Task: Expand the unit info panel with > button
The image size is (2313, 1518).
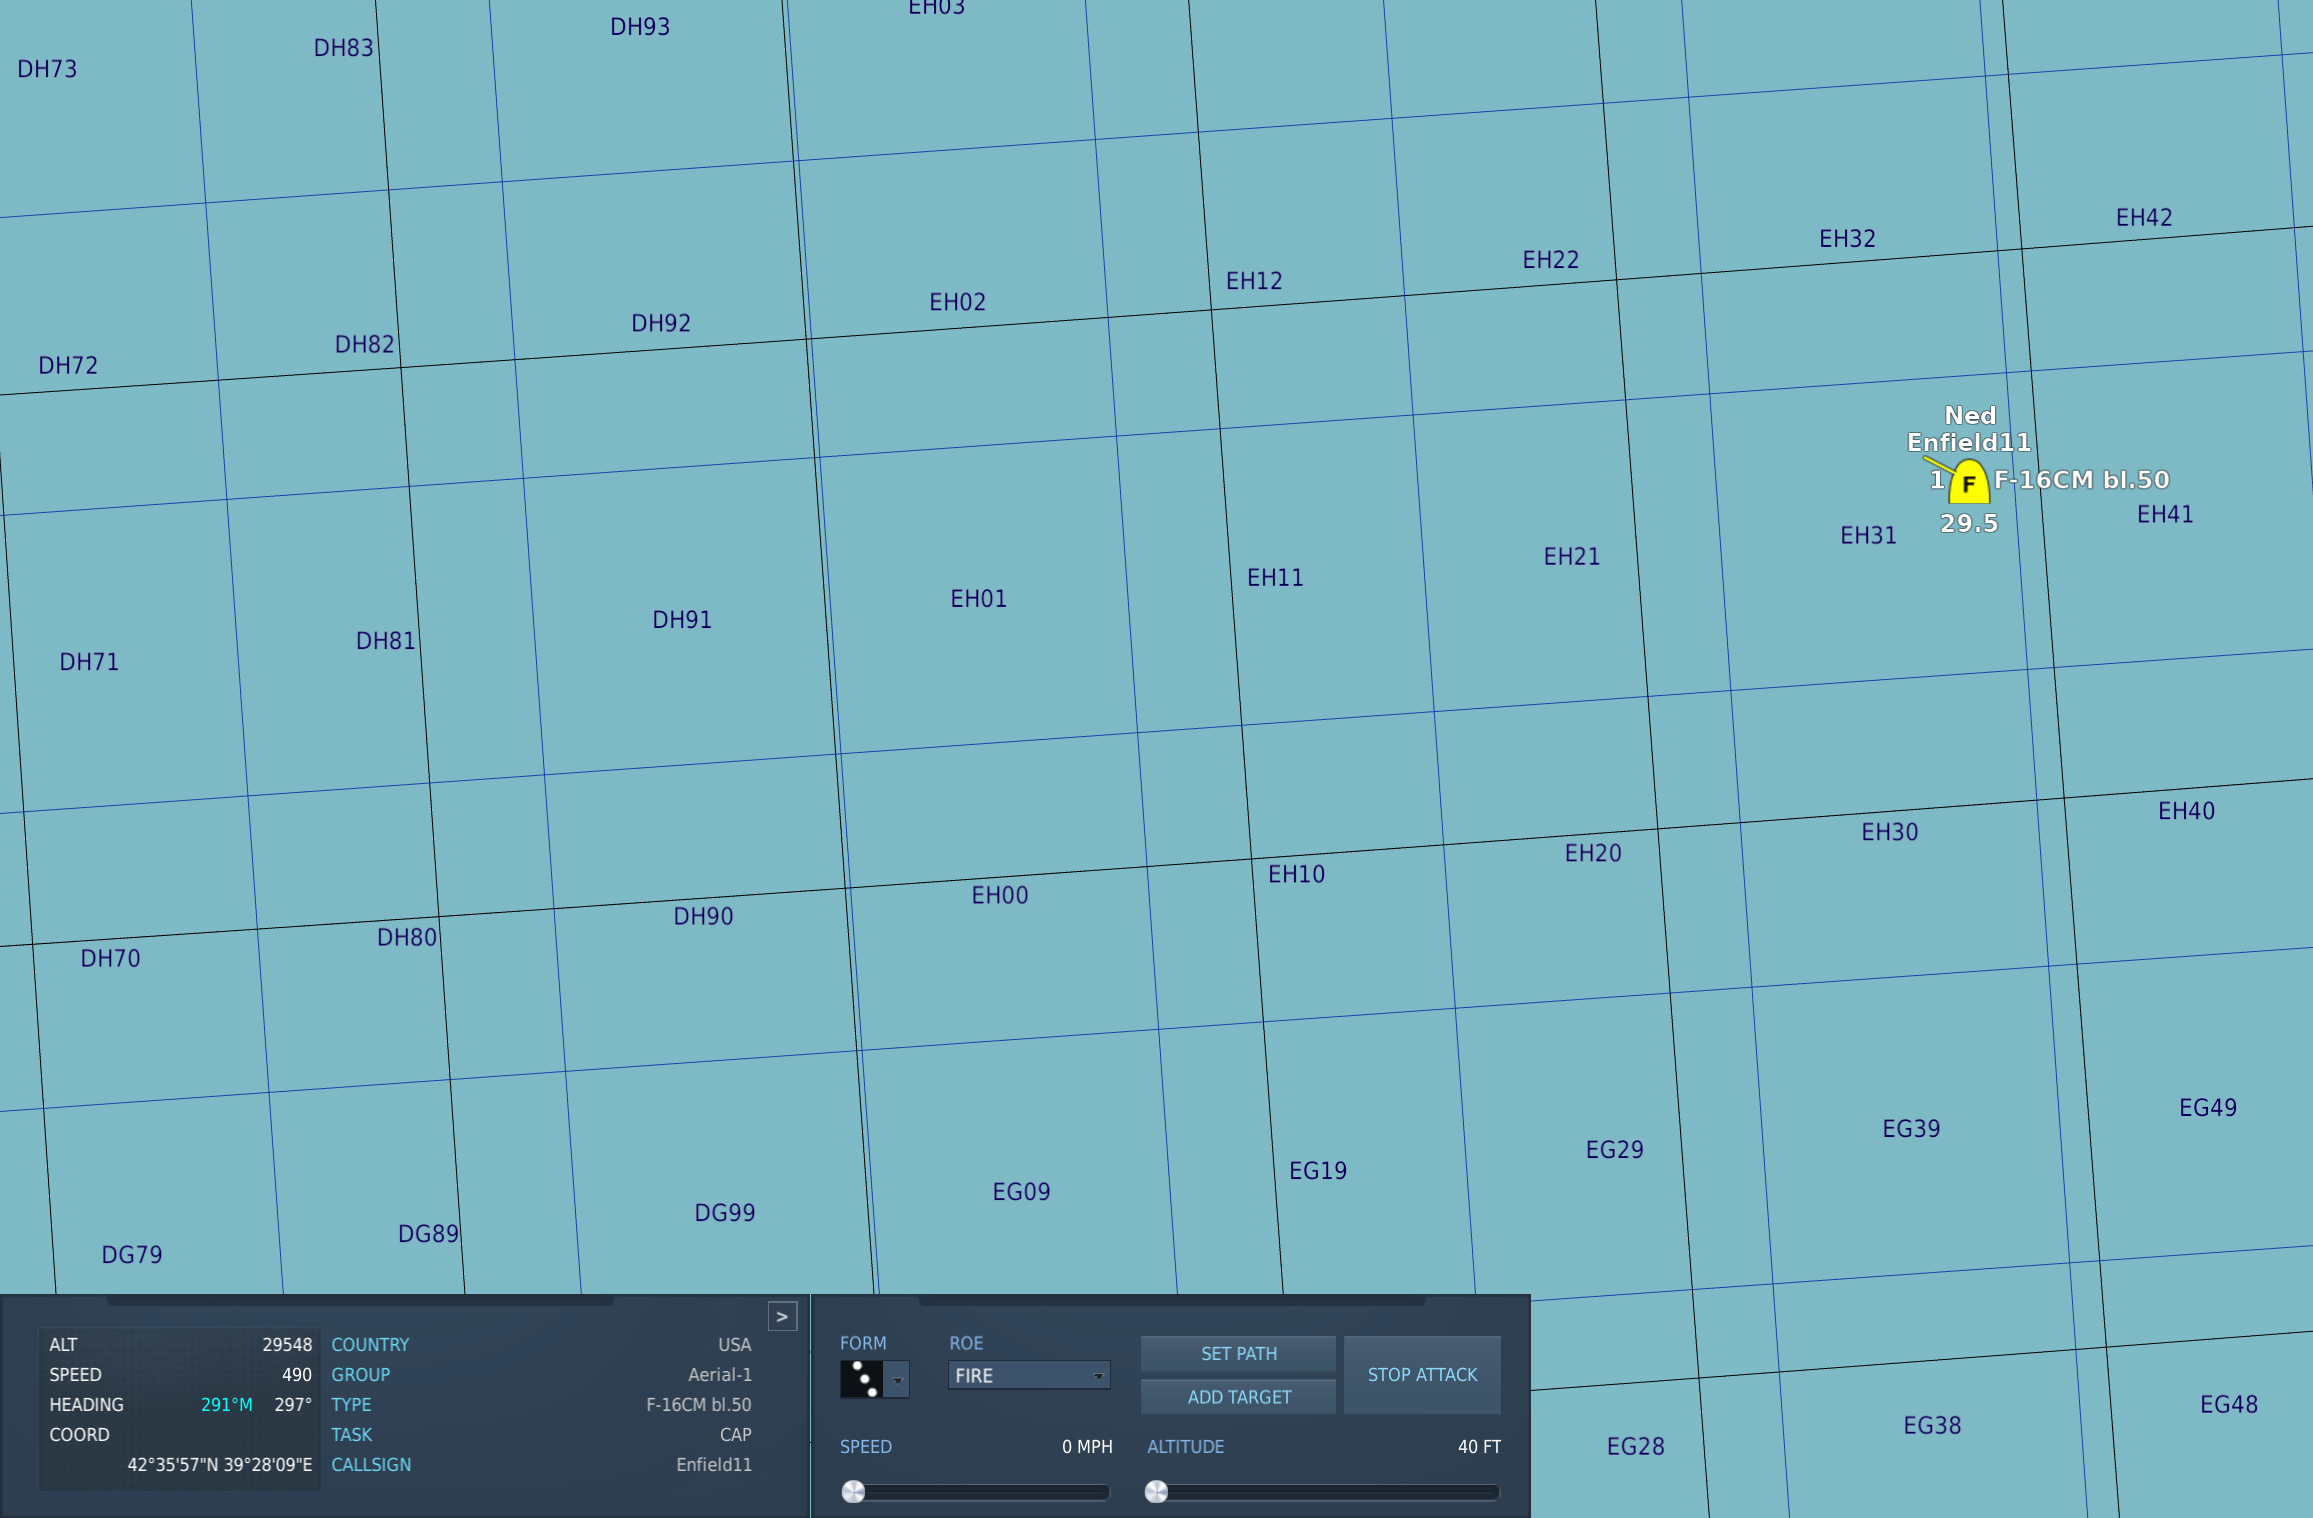Action: [x=782, y=1317]
